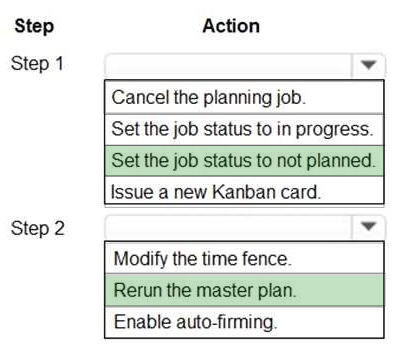Select 'Rerun the master plan.' option

point(244,290)
